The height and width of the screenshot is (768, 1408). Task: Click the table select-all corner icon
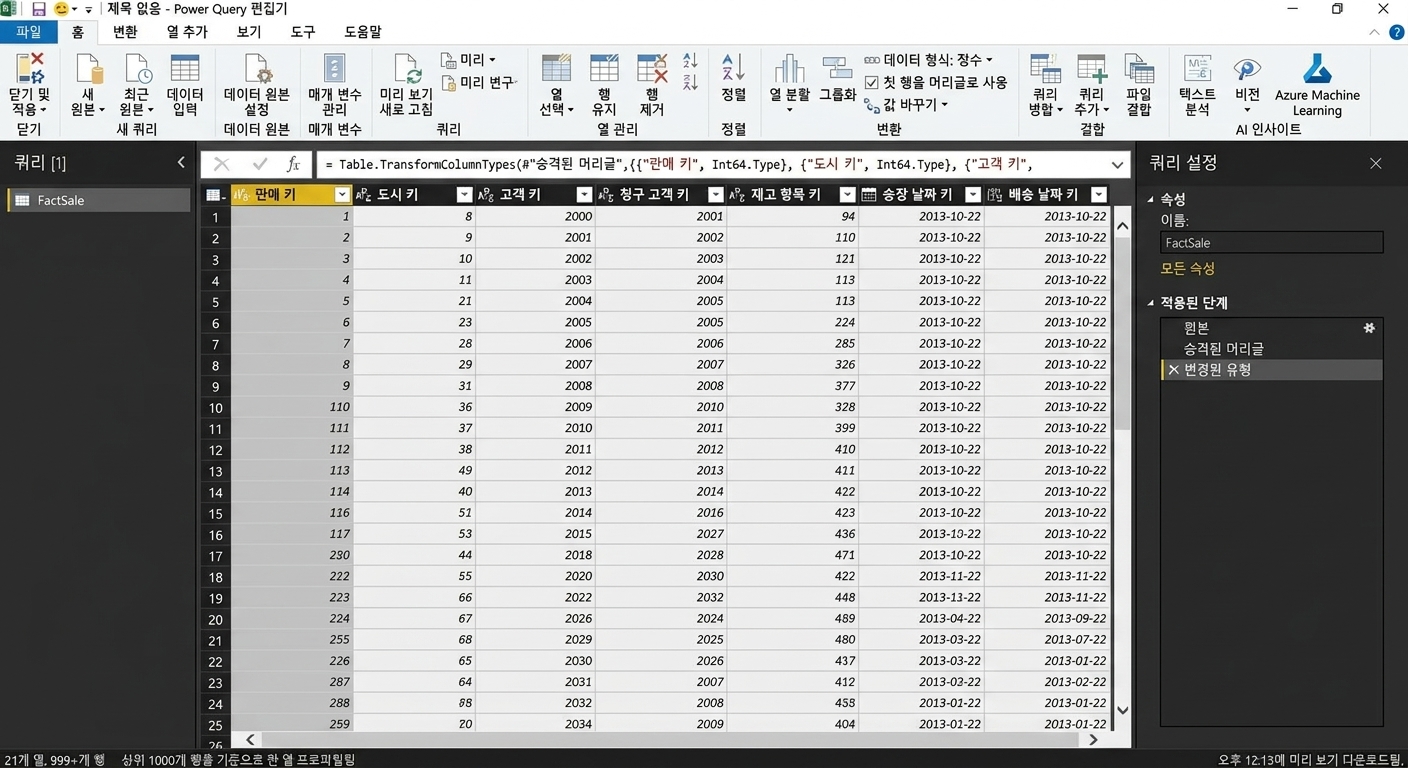coord(215,195)
